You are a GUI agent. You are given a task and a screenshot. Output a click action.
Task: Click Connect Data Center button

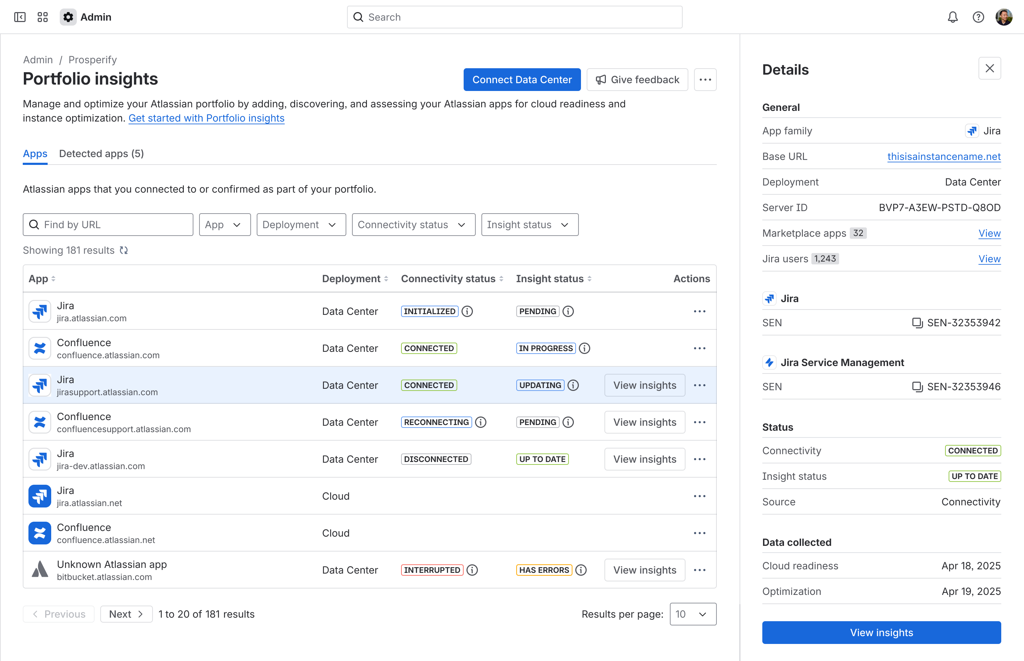[522, 80]
